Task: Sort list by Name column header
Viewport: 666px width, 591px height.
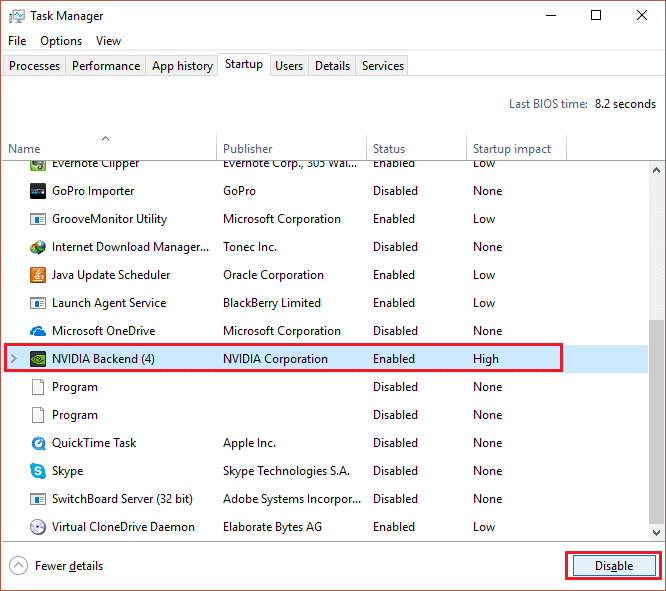Action: pos(24,149)
